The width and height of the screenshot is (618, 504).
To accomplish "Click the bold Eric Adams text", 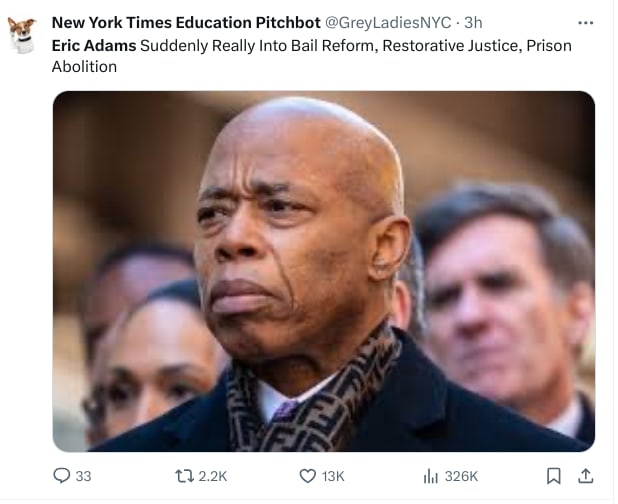I will (94, 46).
